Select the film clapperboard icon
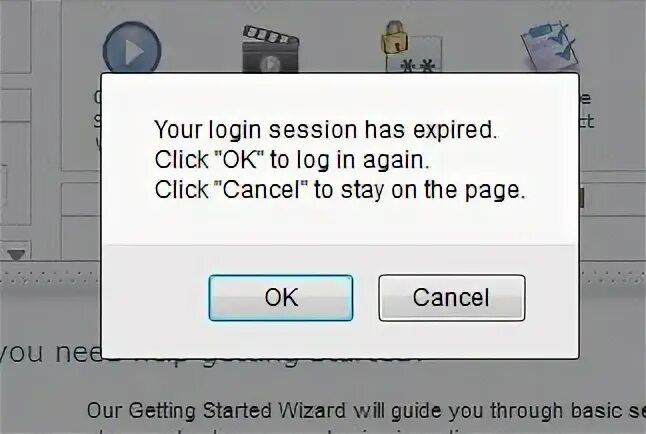The height and width of the screenshot is (434, 646). [270, 49]
